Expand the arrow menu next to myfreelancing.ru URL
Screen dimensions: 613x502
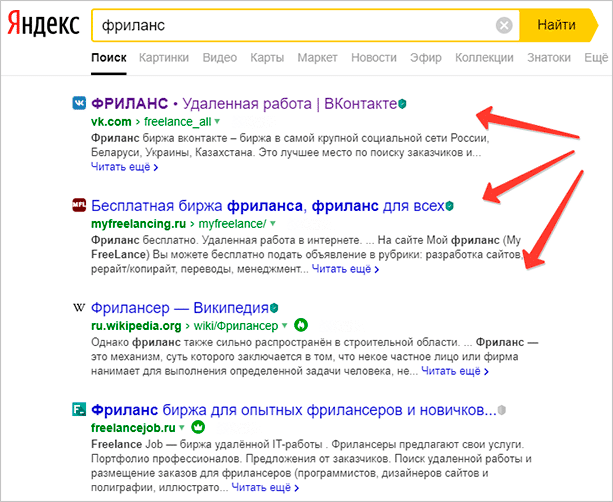[273, 223]
